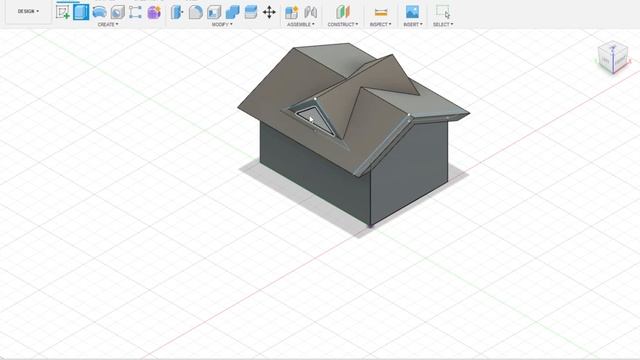Select the Extrude tool icon

81,12
